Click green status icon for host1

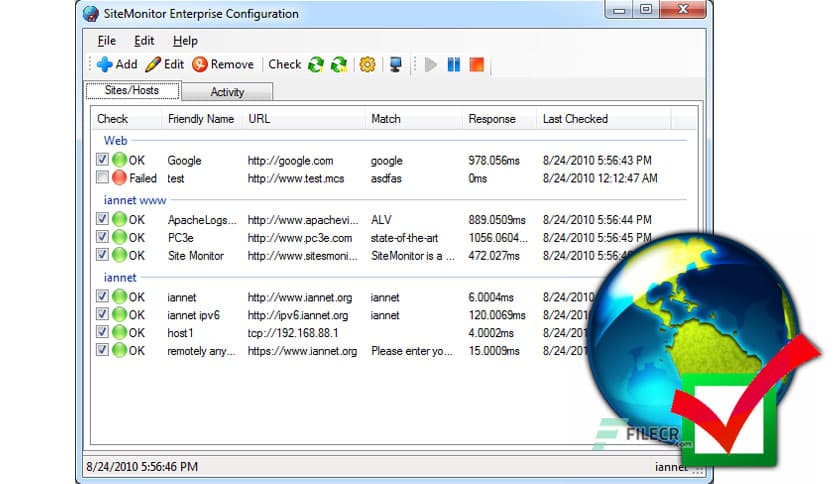119,333
